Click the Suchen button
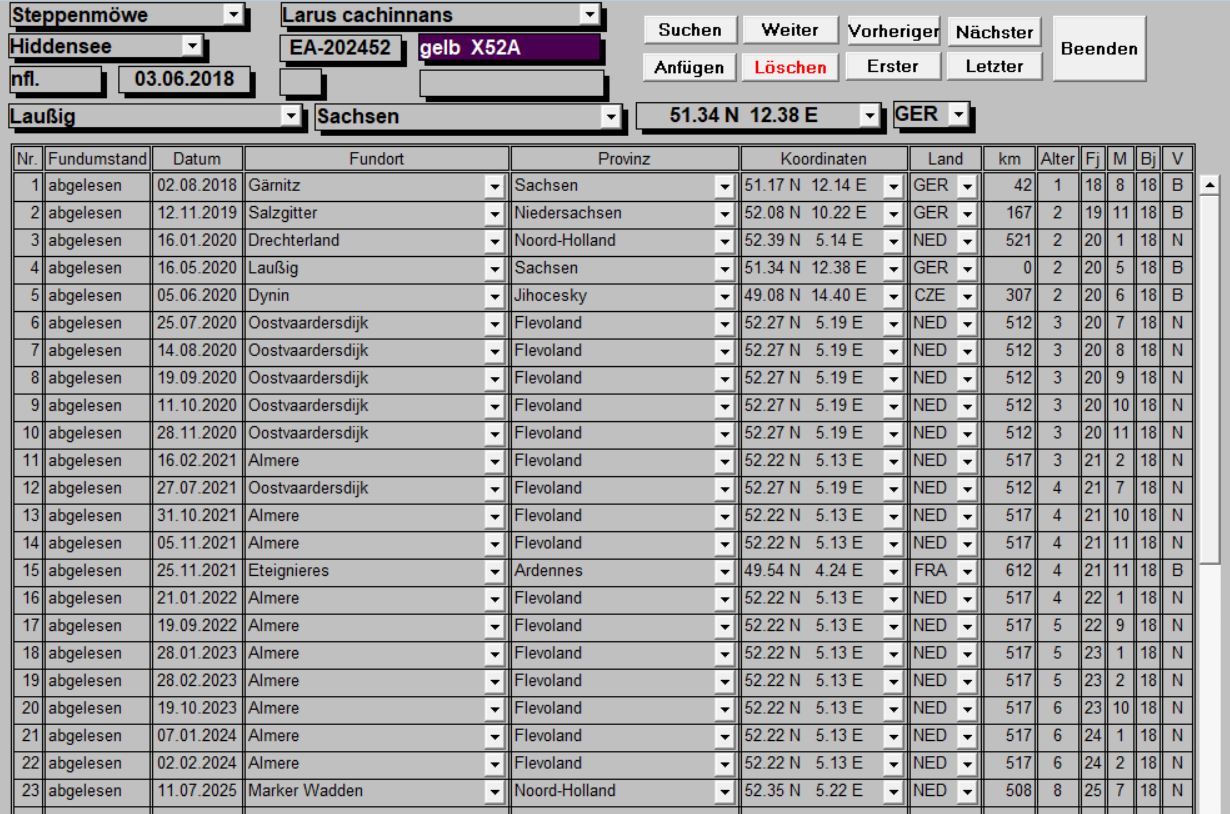Viewport: 1230px width, 814px height. click(x=689, y=31)
